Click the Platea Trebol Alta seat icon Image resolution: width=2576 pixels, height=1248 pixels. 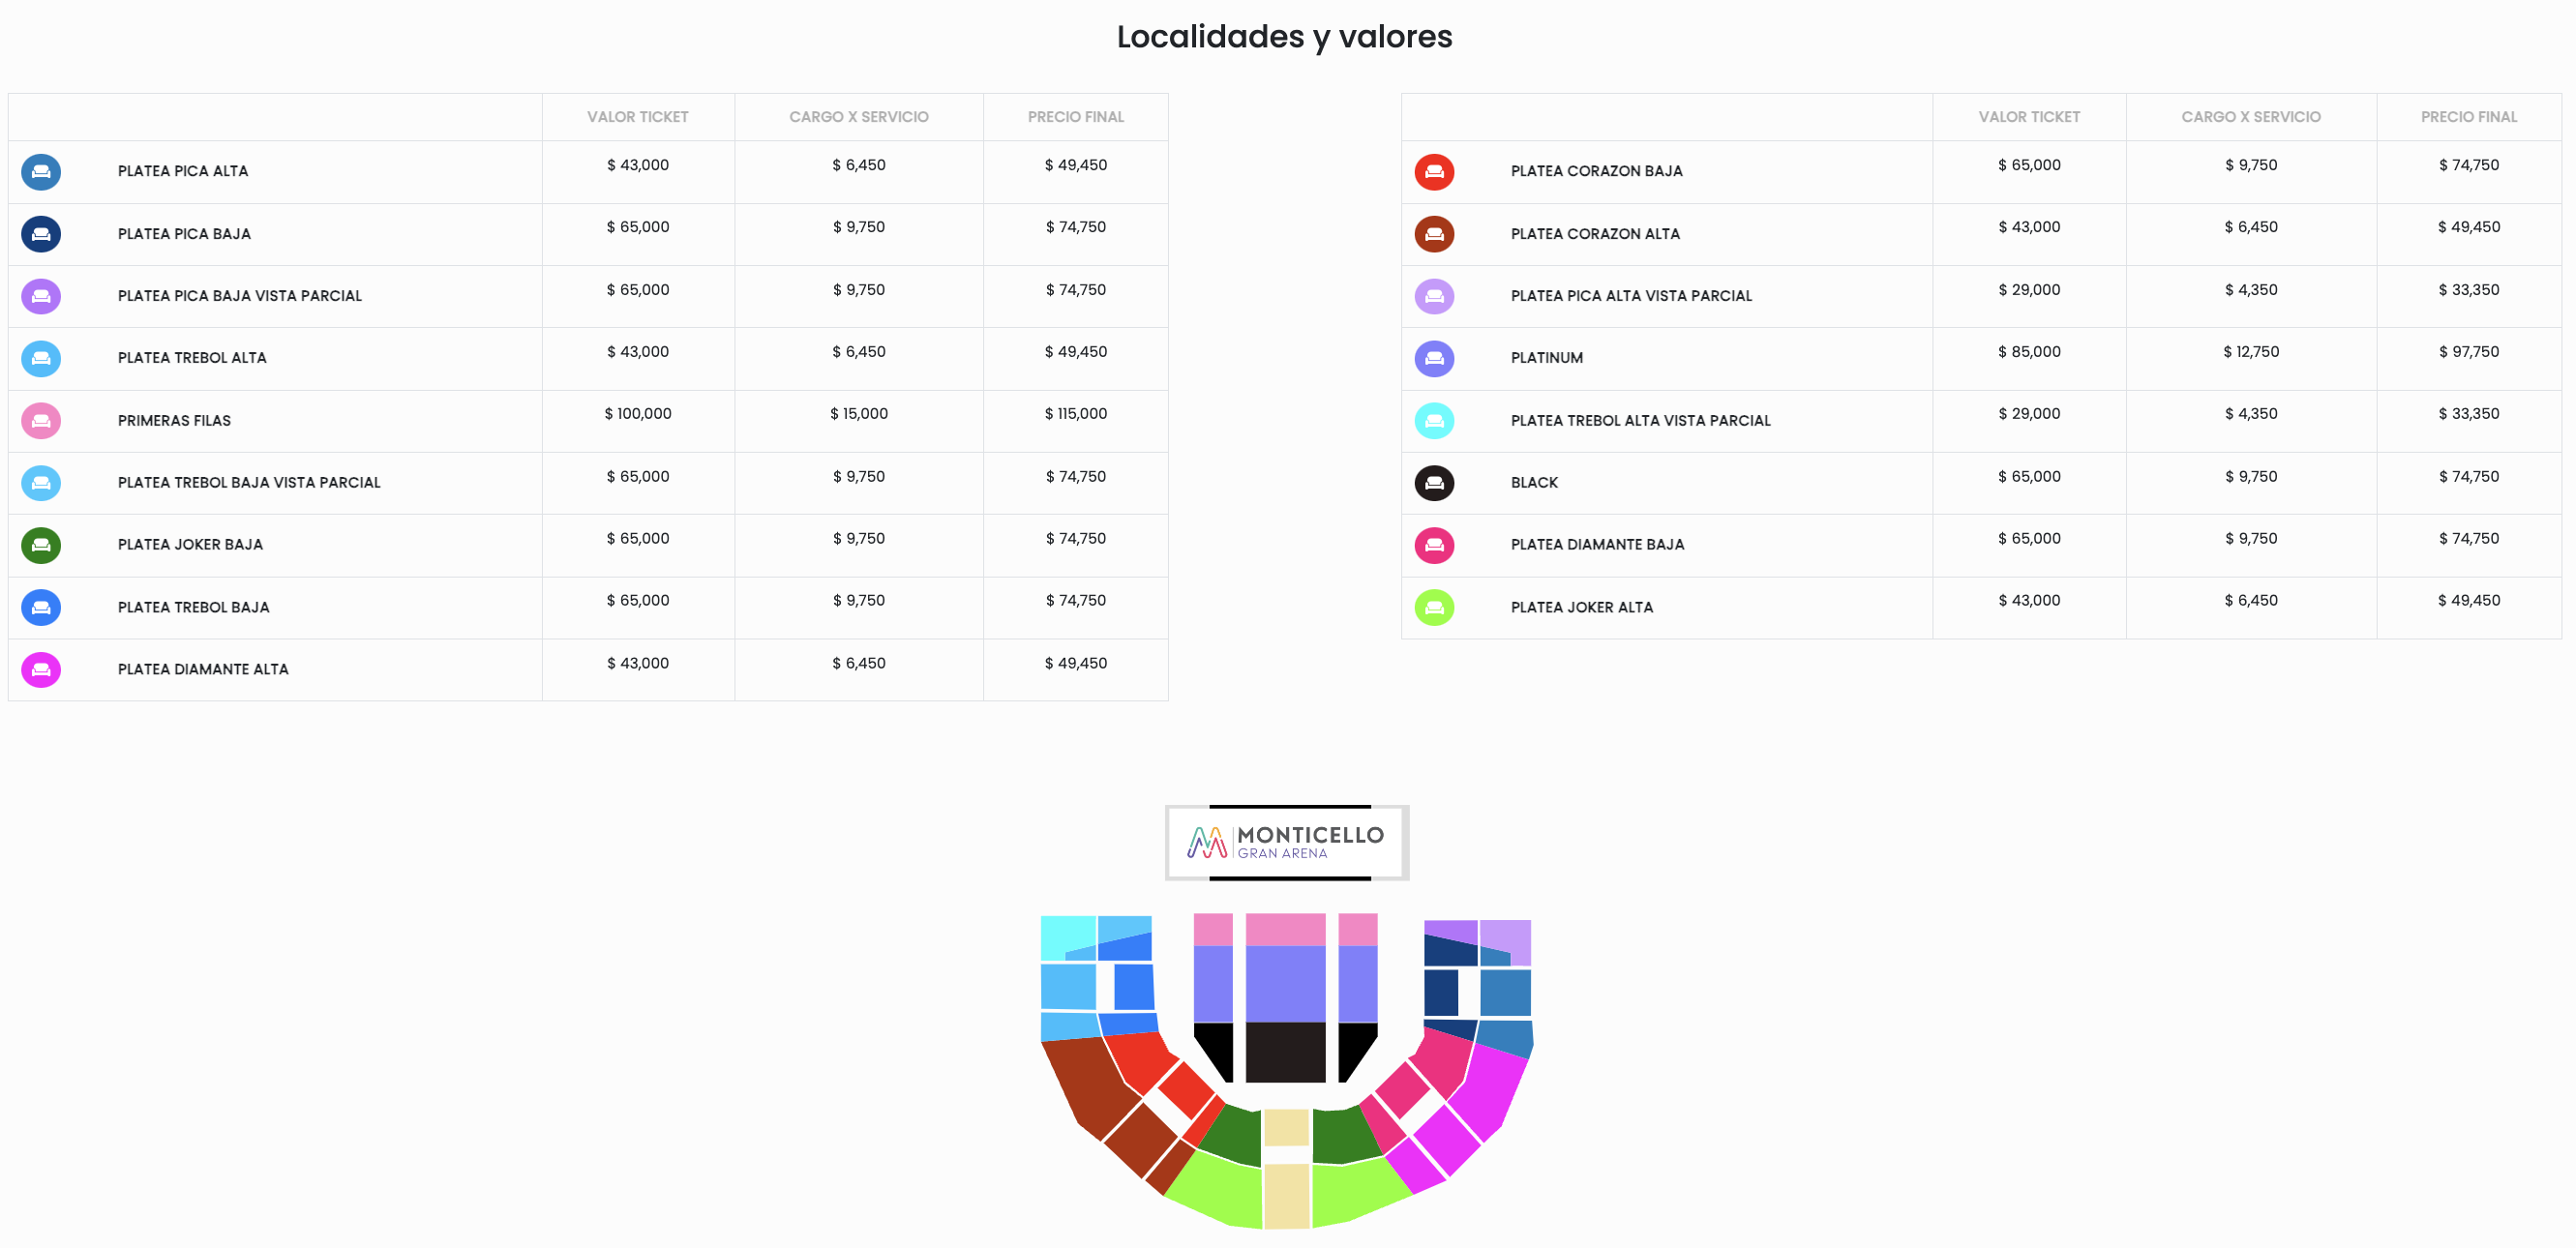coord(41,358)
